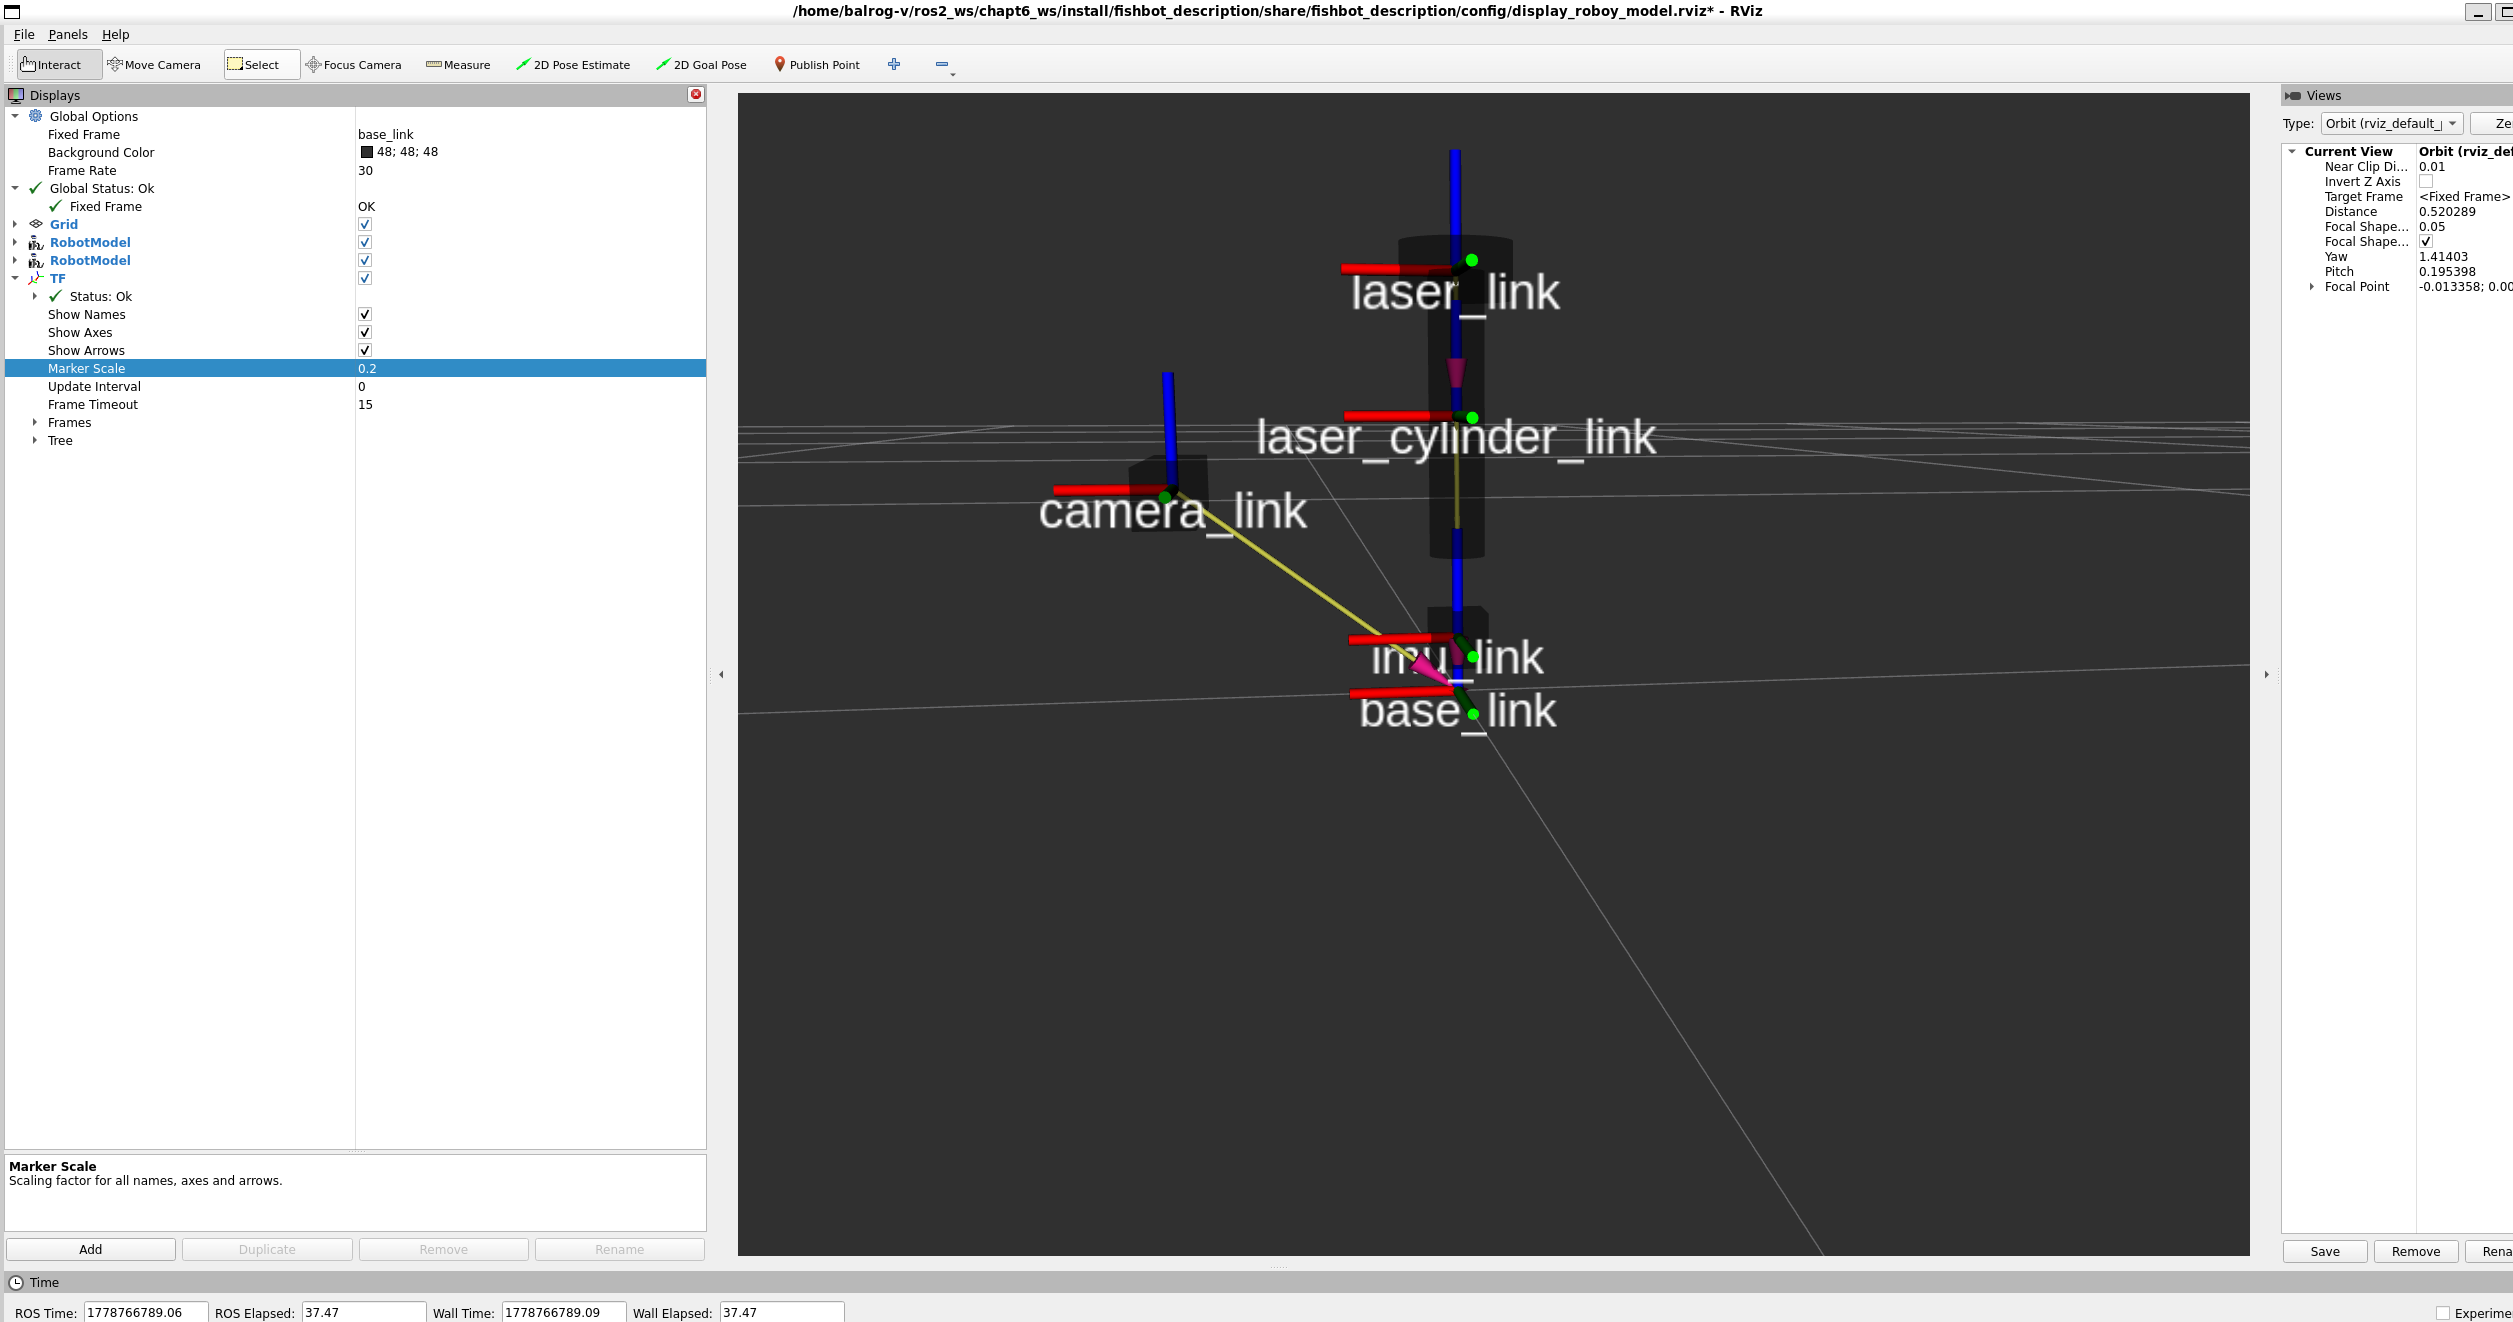Collapse left panel with the arrow handle
This screenshot has width=2513, height=1322.
coord(721,674)
